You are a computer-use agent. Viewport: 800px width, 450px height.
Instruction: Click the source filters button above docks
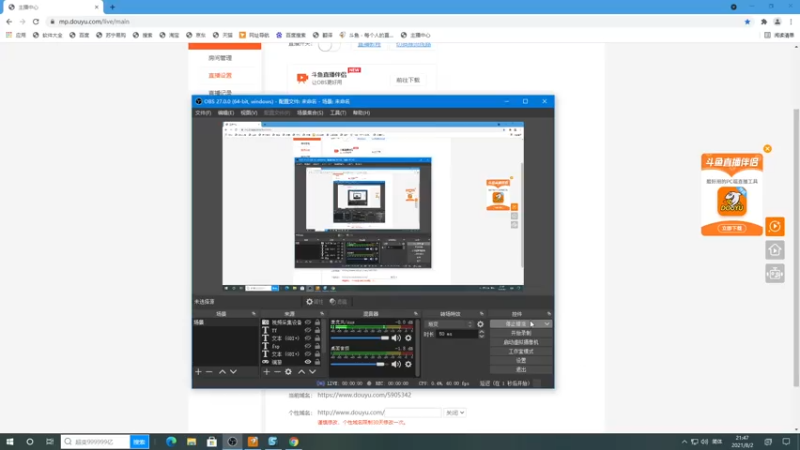pos(338,302)
